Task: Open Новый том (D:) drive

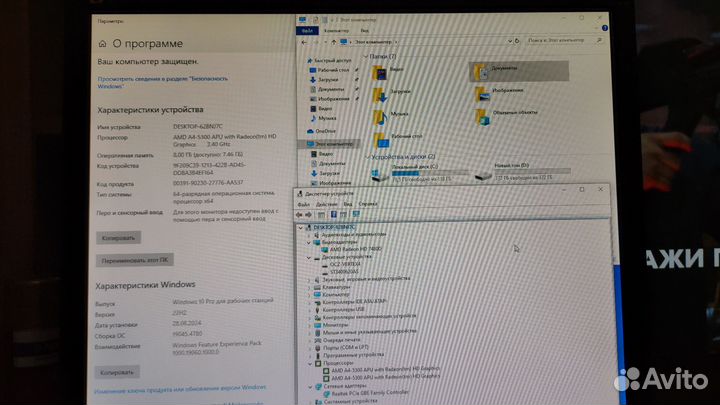Action: tap(523, 171)
